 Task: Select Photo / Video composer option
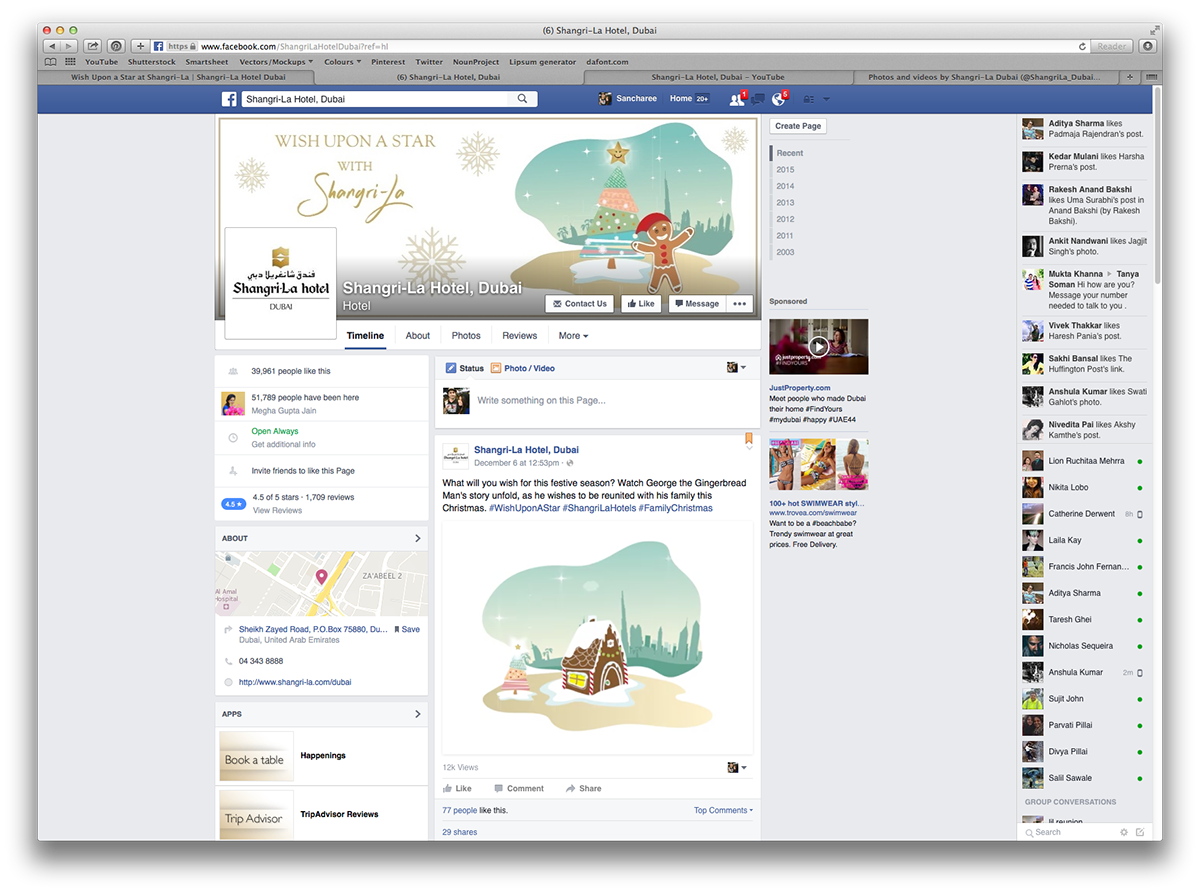[x=523, y=368]
